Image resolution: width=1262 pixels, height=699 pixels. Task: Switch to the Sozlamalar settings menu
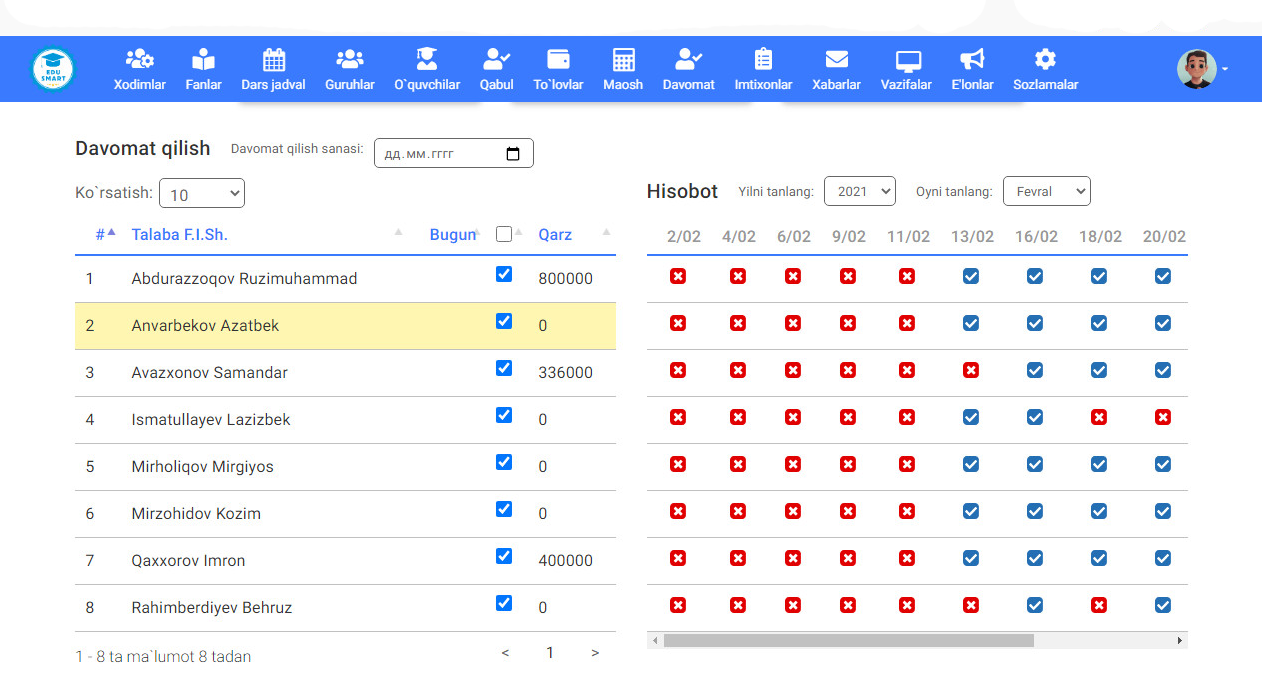[1045, 69]
